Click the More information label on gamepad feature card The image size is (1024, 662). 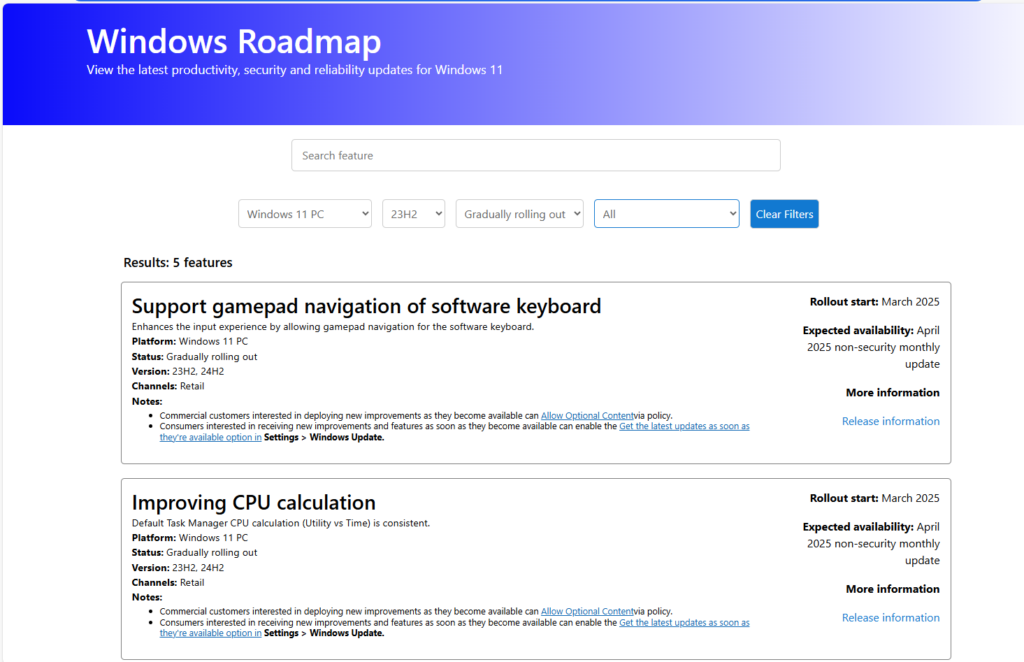892,392
